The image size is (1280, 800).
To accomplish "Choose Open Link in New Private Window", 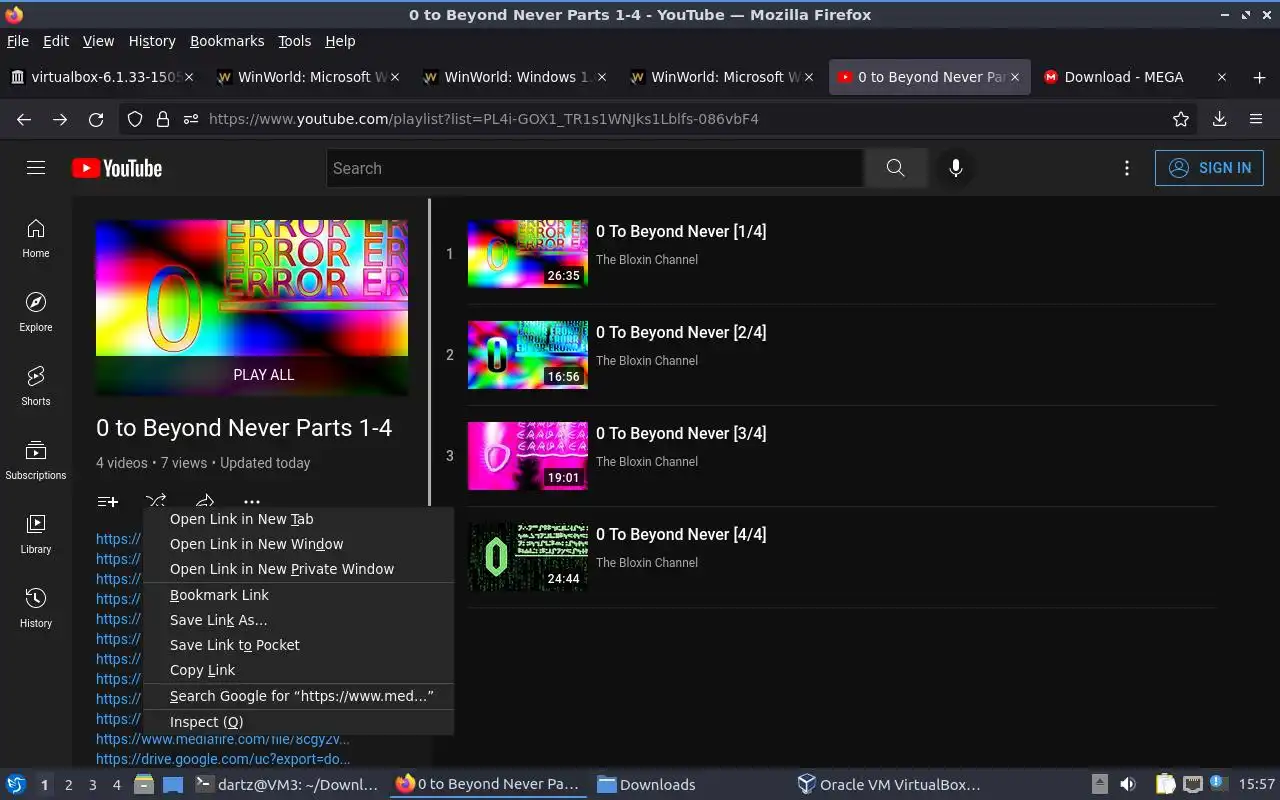I will tap(298, 569).
